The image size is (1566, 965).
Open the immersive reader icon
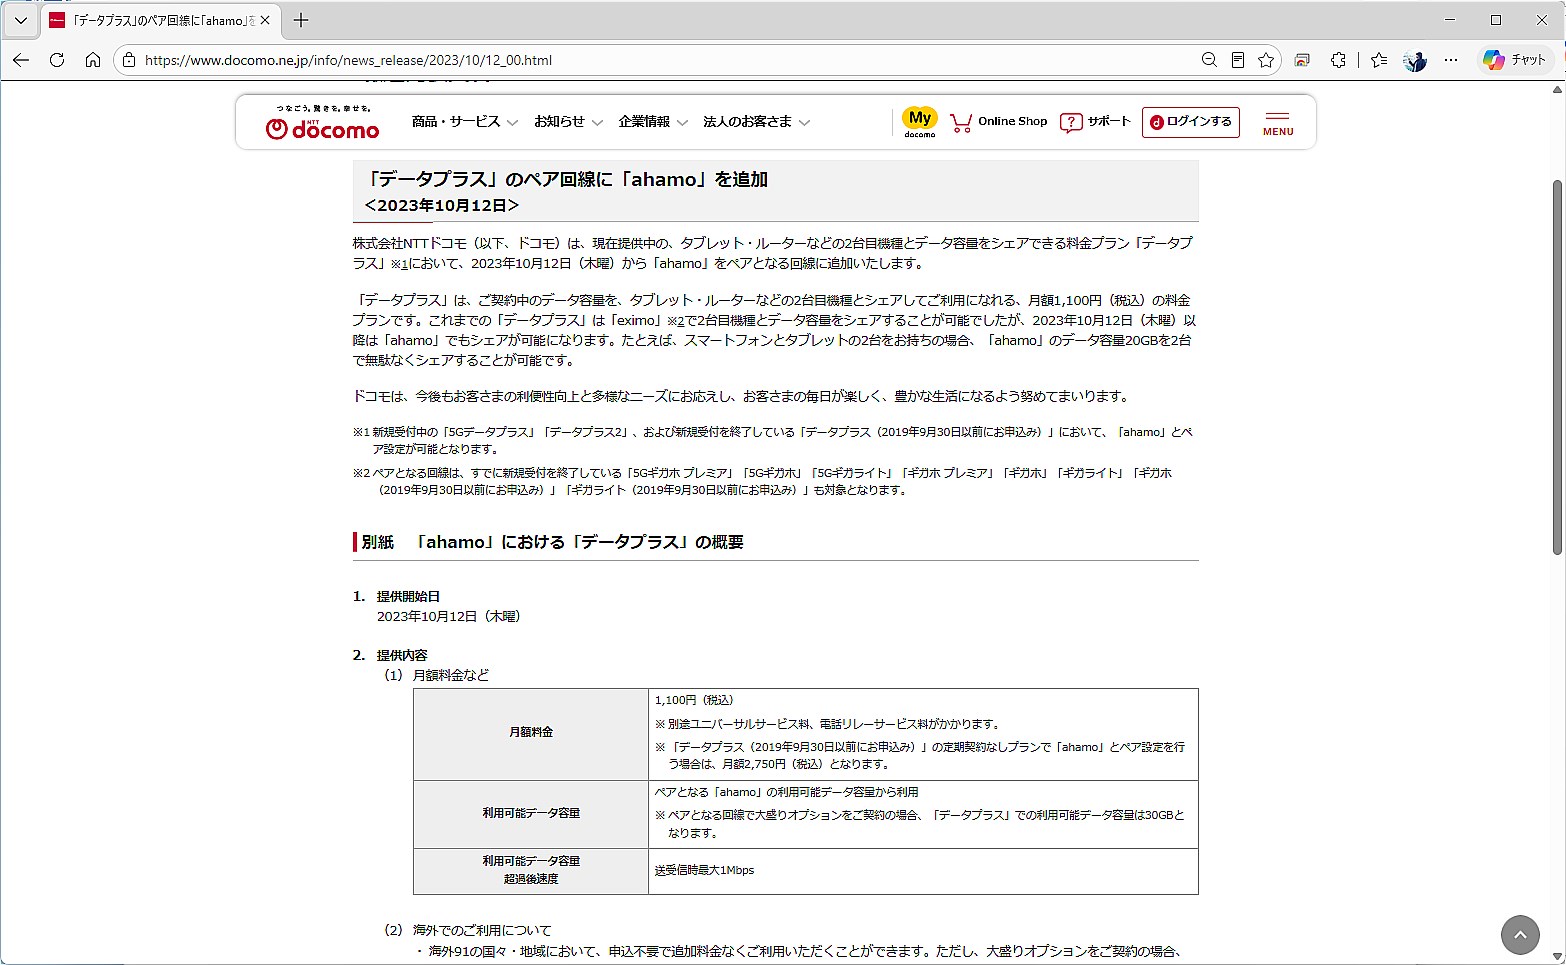pyautogui.click(x=1238, y=60)
